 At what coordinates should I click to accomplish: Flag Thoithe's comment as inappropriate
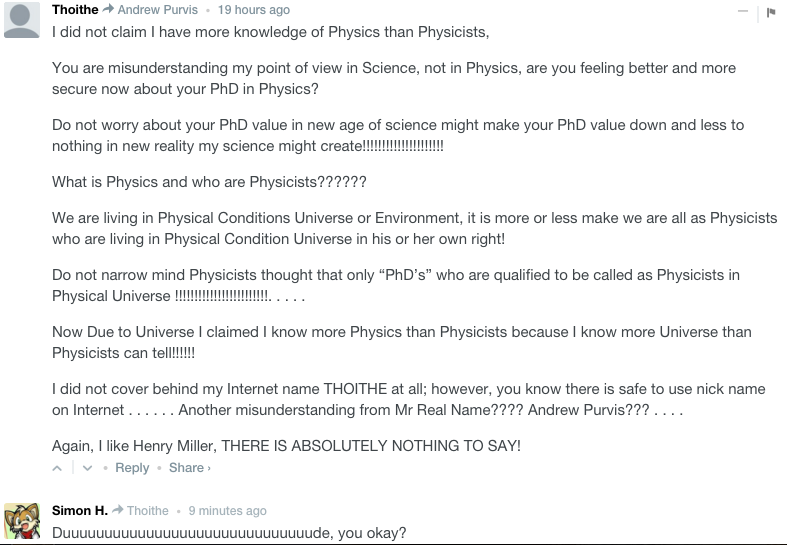771,12
